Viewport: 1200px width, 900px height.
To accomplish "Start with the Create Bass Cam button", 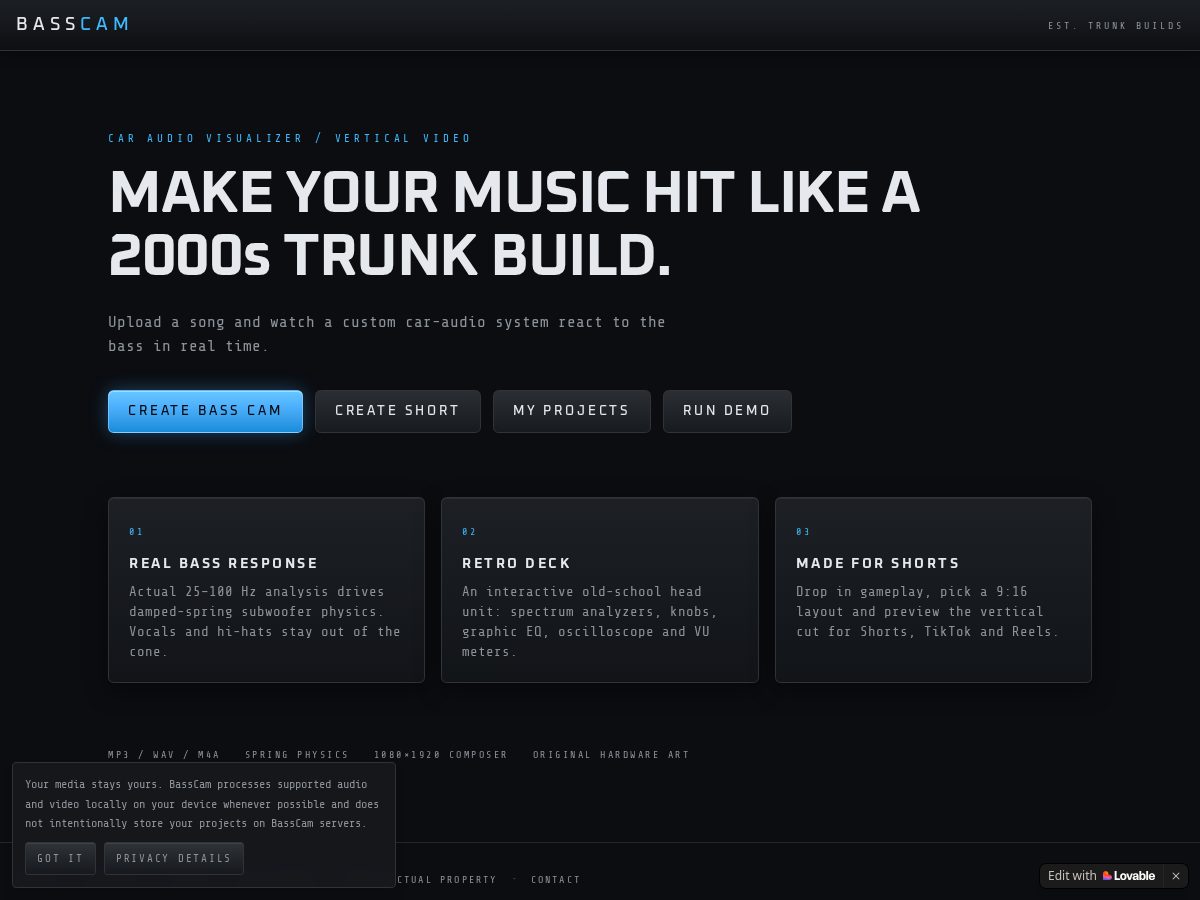I will pos(205,411).
